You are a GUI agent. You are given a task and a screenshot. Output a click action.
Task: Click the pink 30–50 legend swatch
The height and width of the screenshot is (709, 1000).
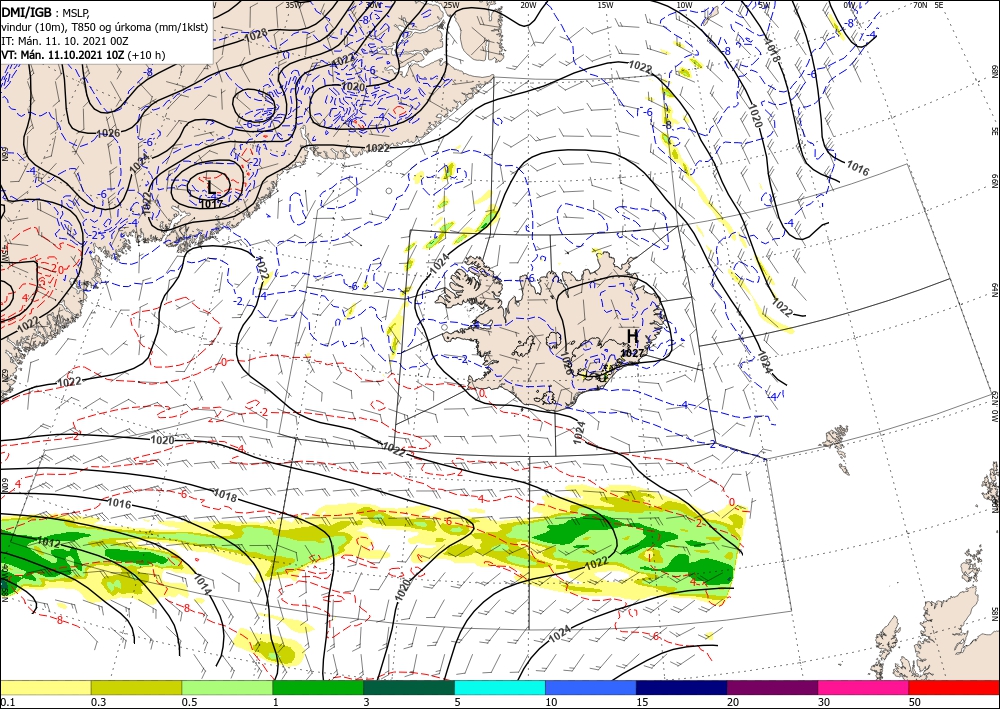tap(864, 687)
